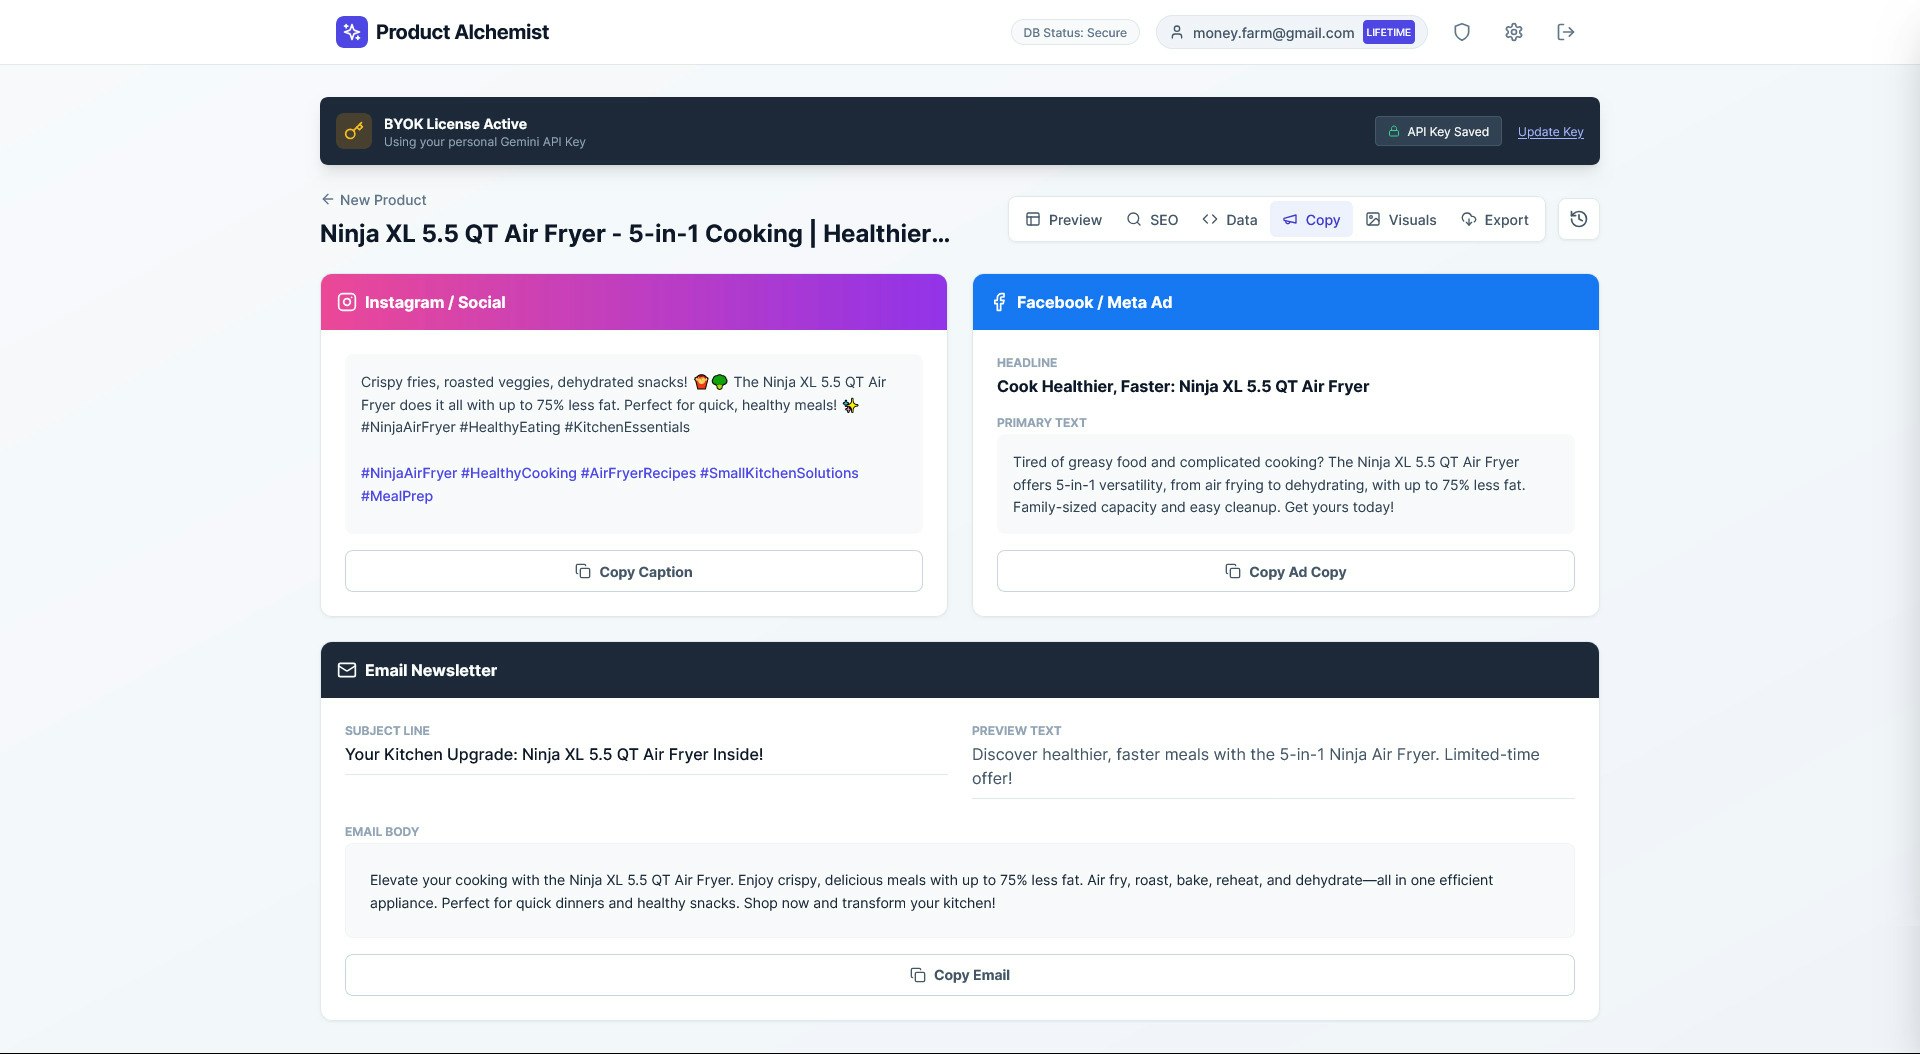This screenshot has width=1920, height=1054.
Task: Click the Copy Caption button
Action: [x=634, y=571]
